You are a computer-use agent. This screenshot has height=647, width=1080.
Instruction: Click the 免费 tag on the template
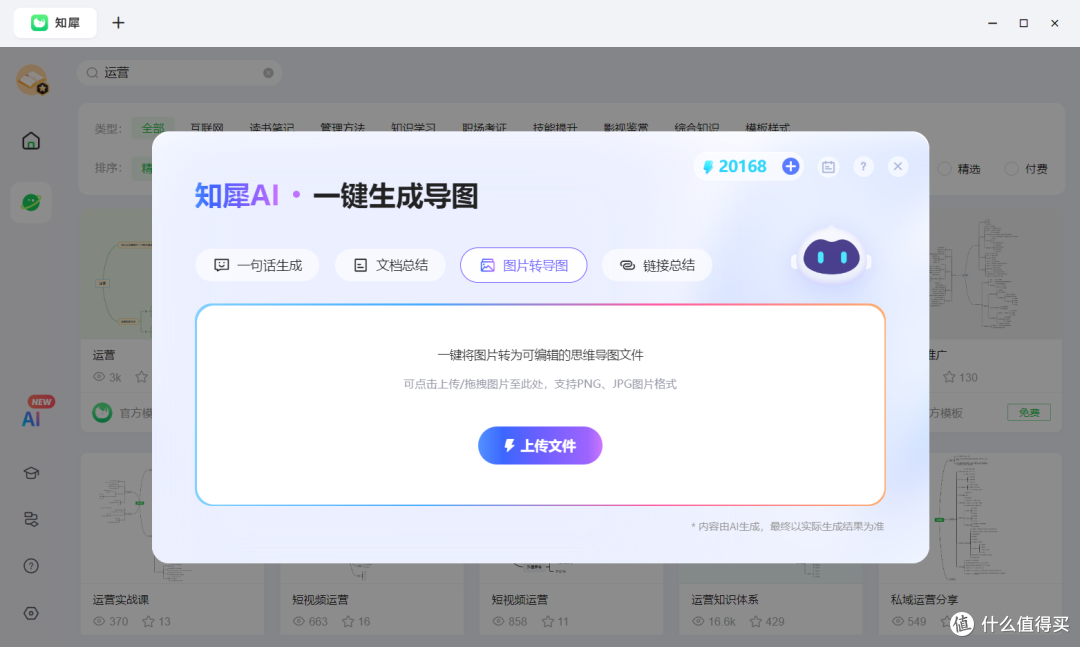coord(1029,412)
